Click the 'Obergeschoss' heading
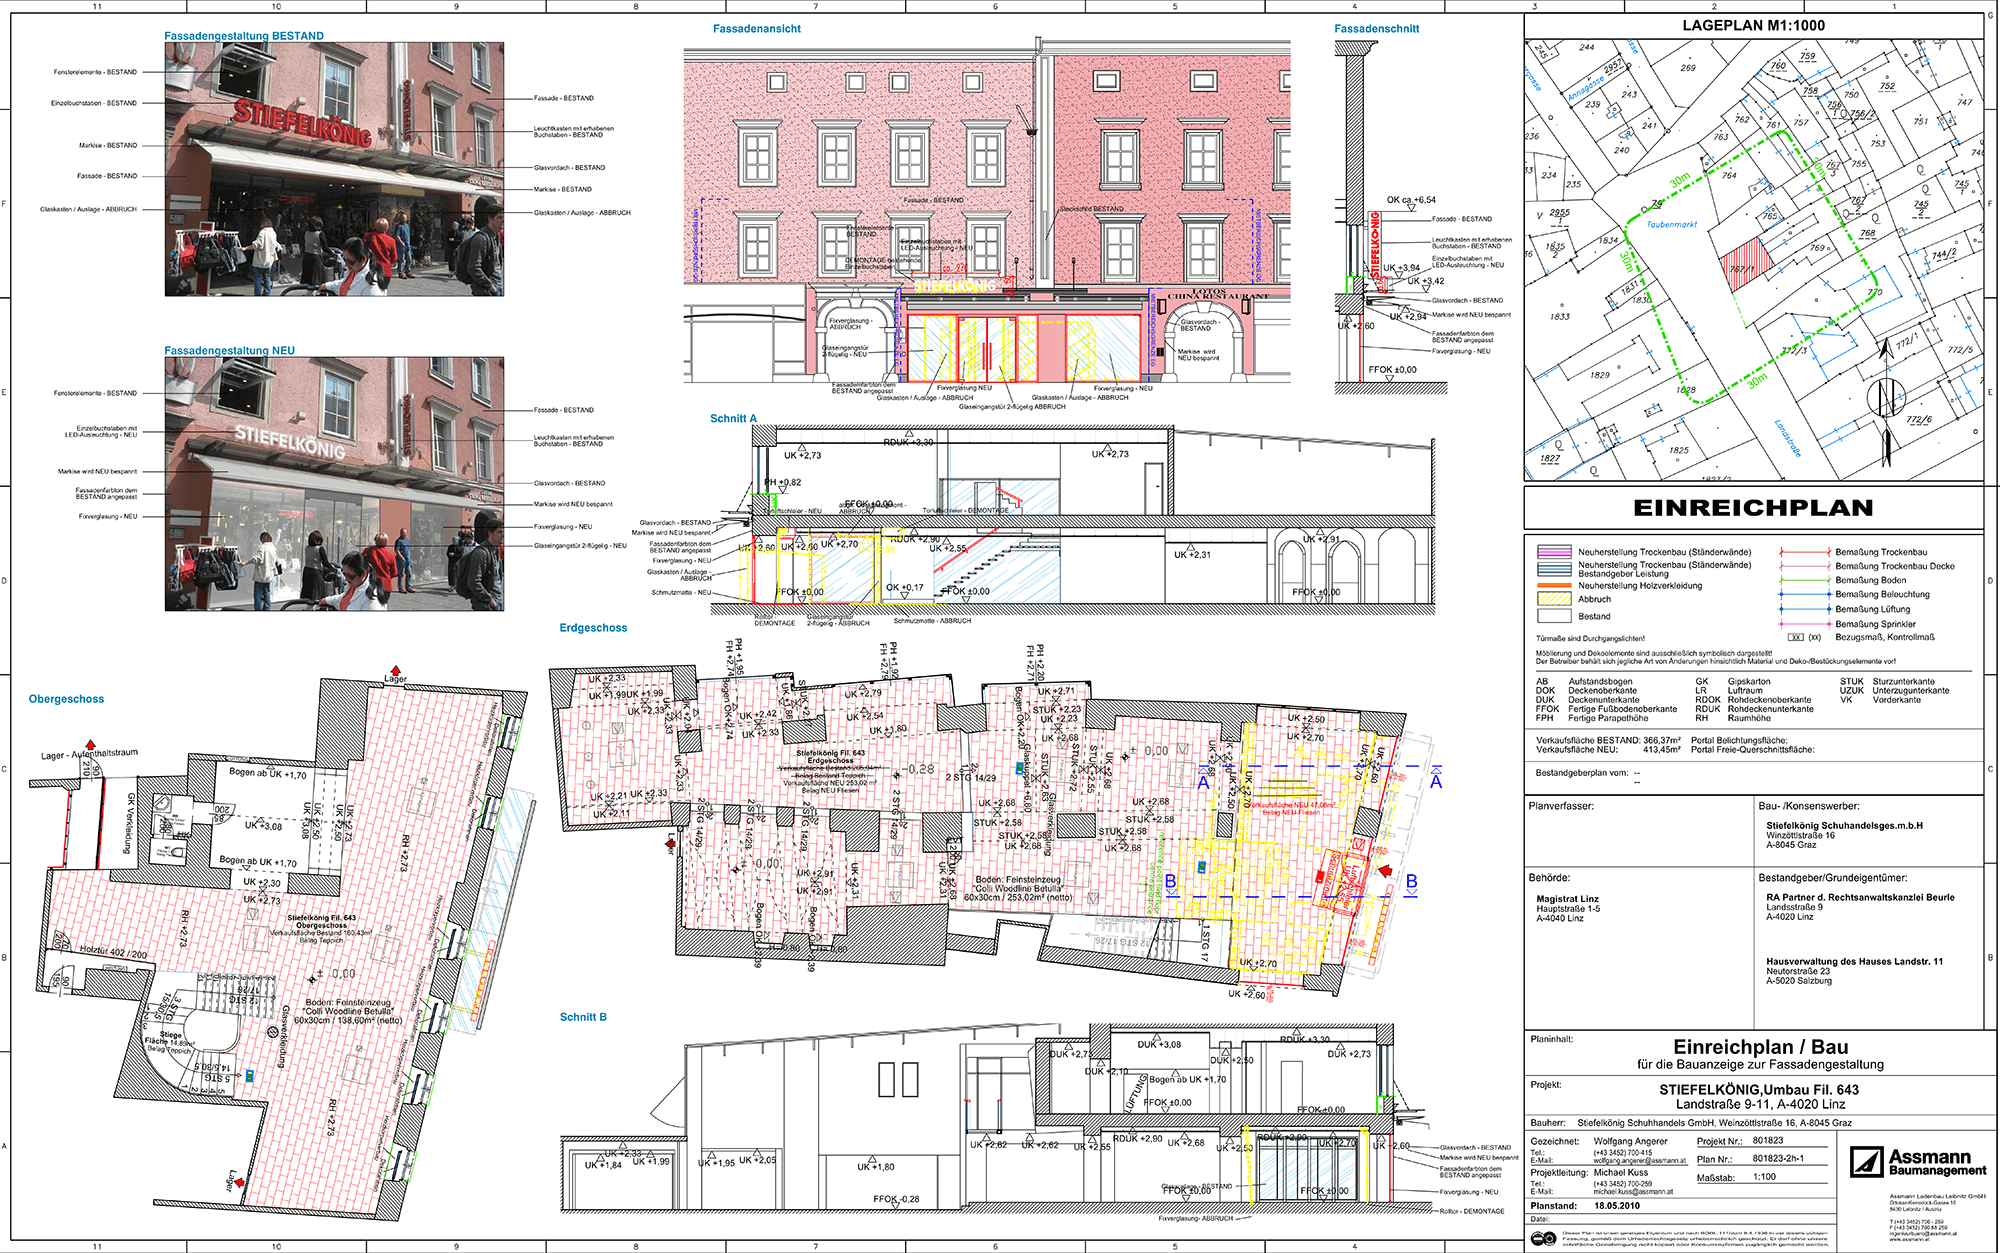2000x1253 pixels. (66, 699)
